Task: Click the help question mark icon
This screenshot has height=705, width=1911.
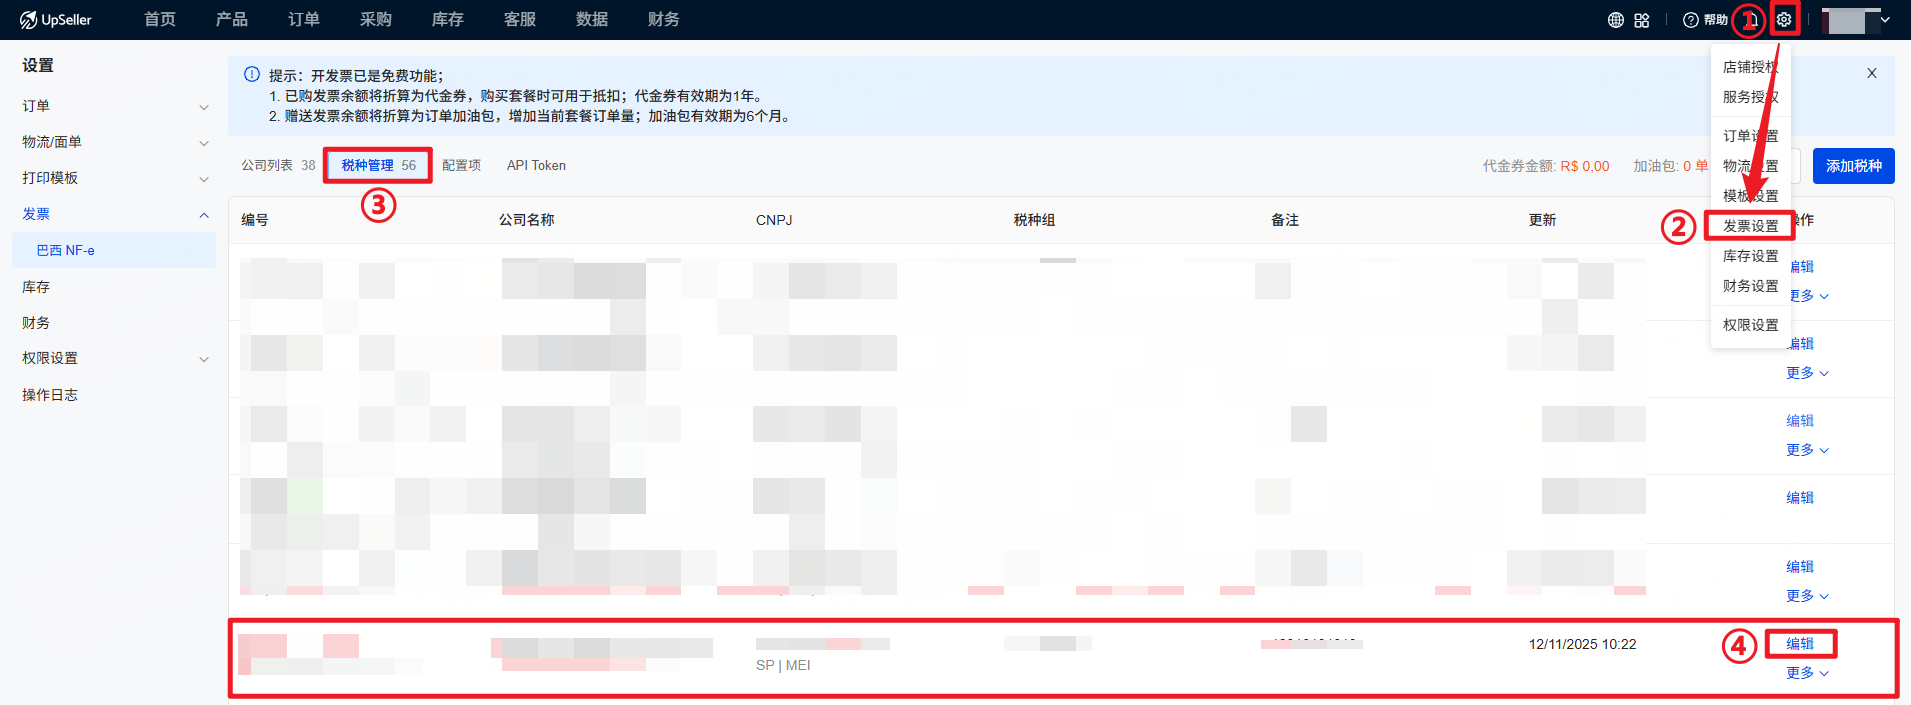Action: pyautogui.click(x=1691, y=20)
